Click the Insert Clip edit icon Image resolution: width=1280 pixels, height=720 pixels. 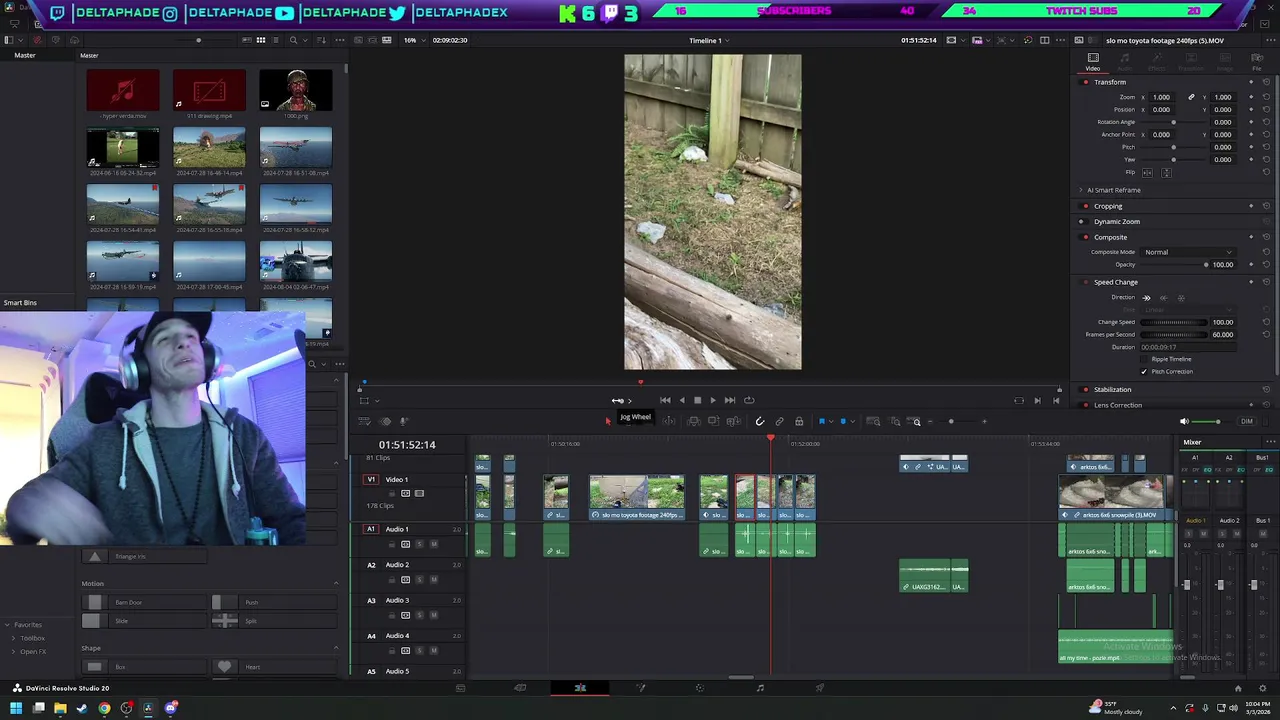click(x=694, y=422)
